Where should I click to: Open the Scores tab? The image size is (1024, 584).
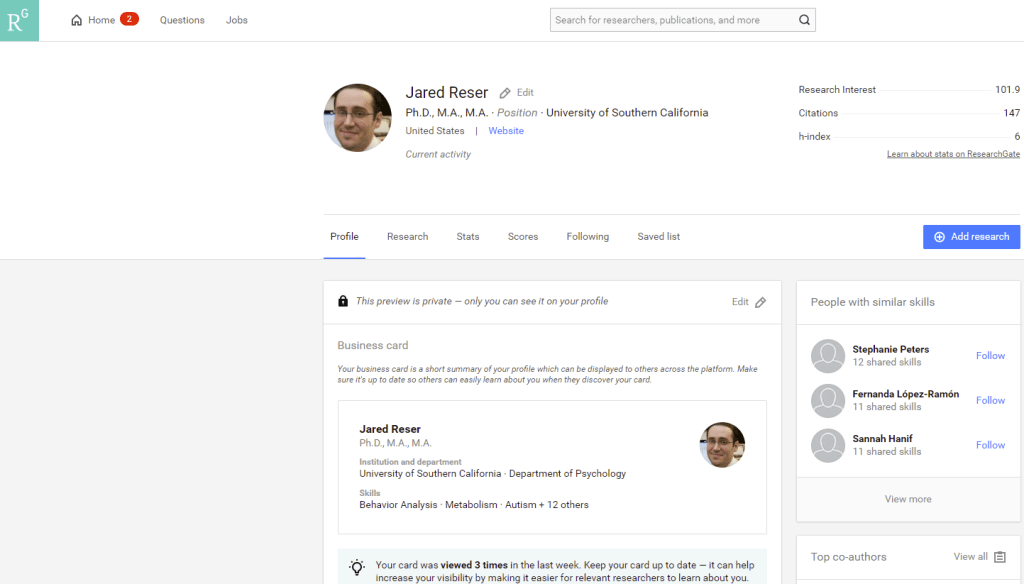point(523,237)
